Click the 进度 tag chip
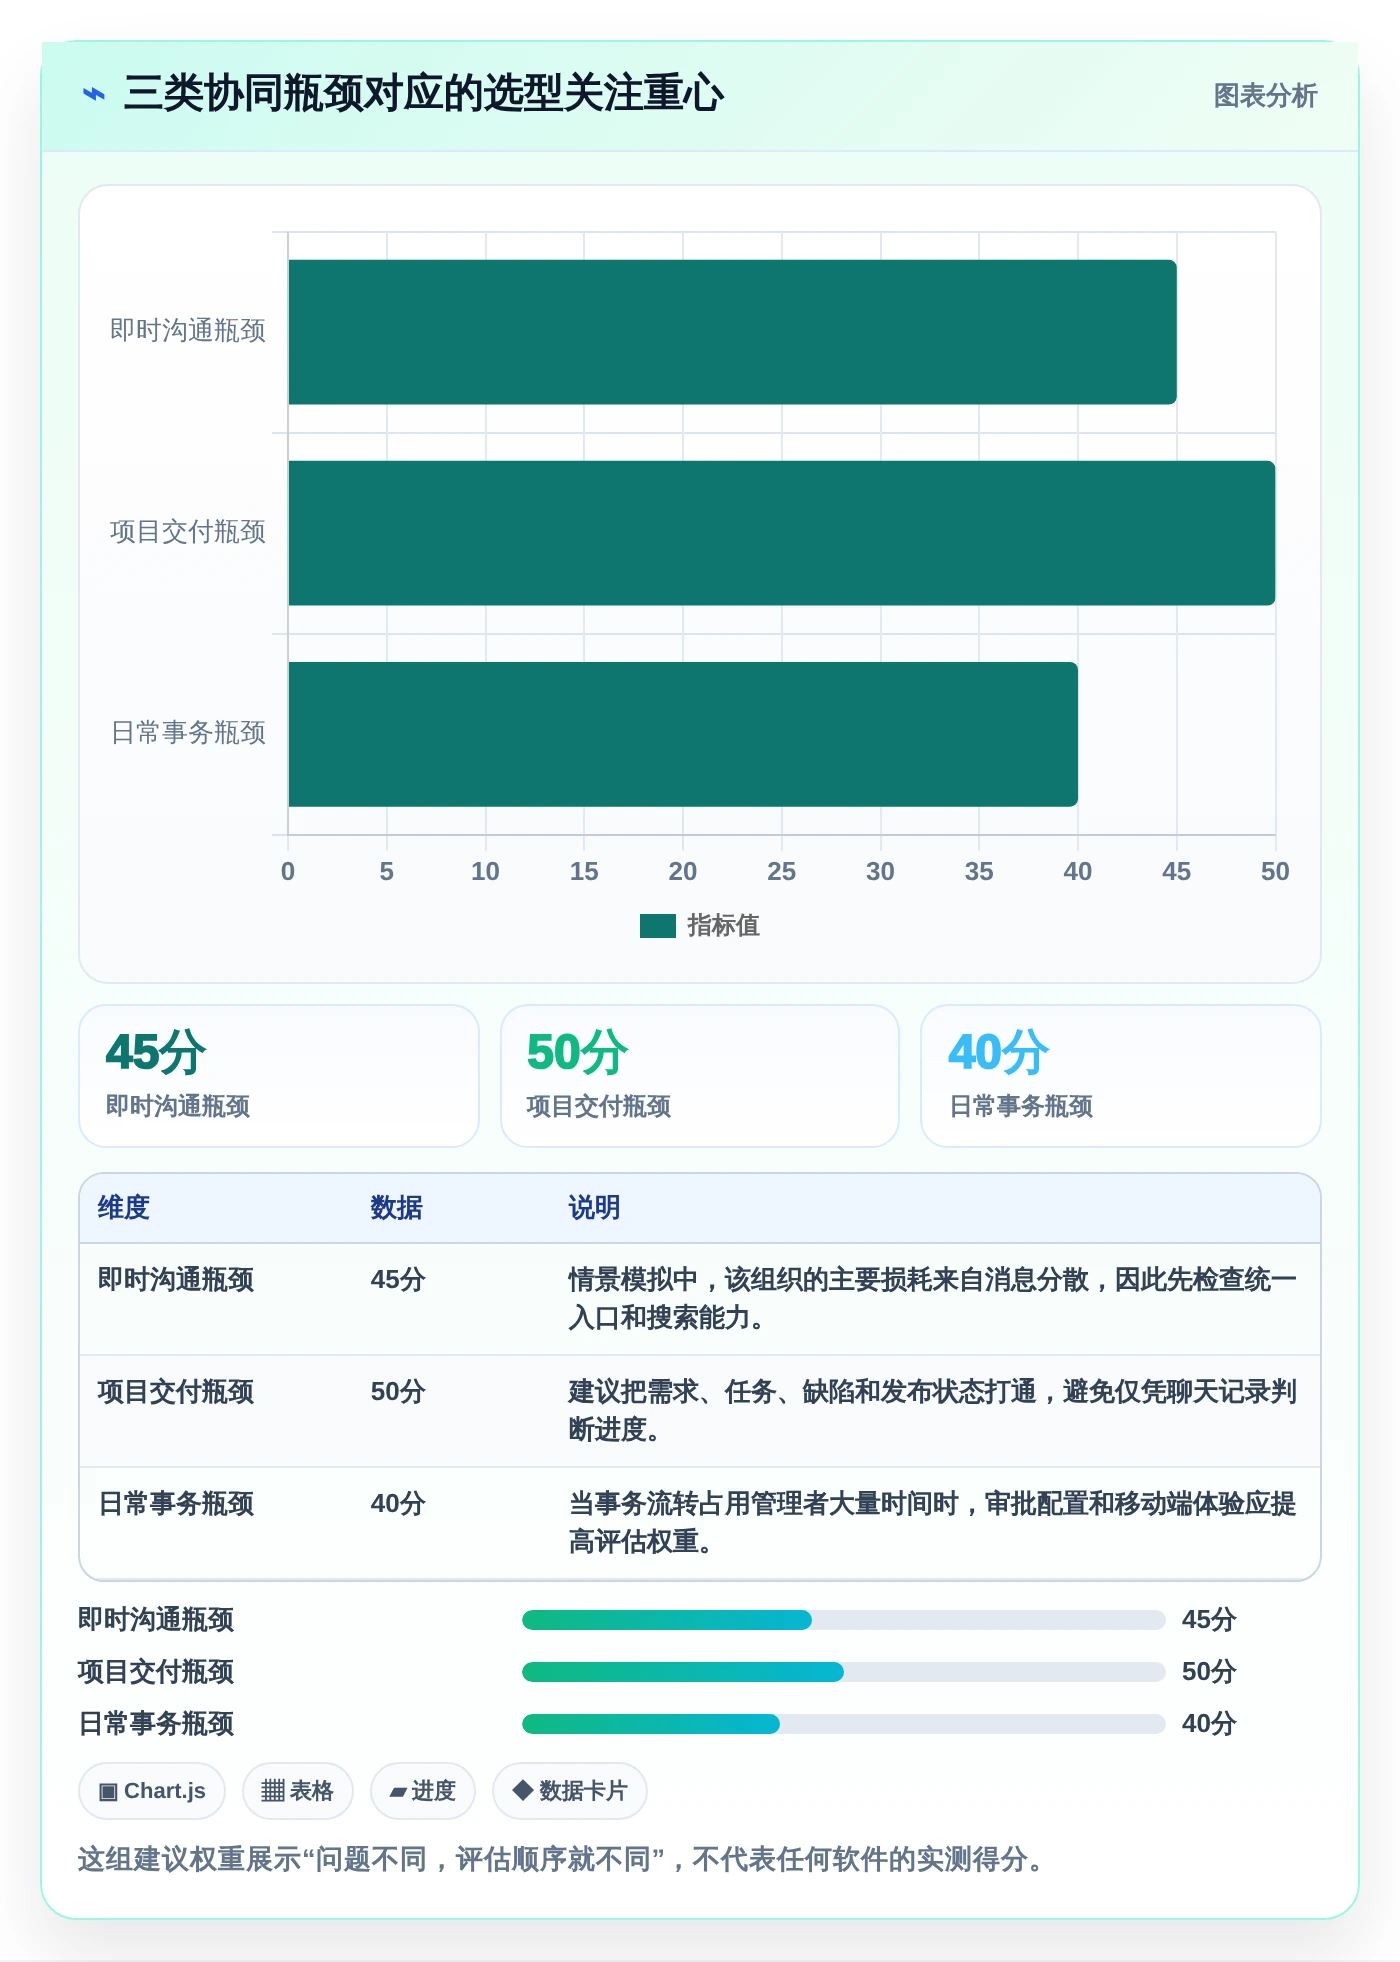Image resolution: width=1400 pixels, height=1962 pixels. 423,1791
